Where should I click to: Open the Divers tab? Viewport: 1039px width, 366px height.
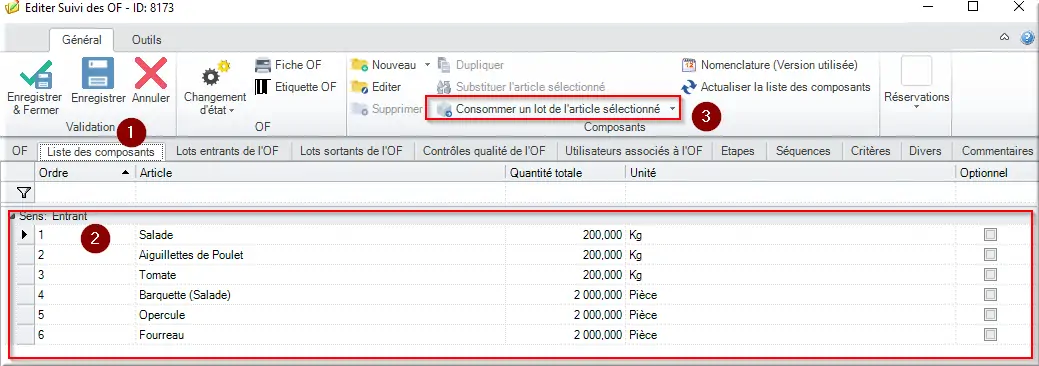click(x=925, y=151)
